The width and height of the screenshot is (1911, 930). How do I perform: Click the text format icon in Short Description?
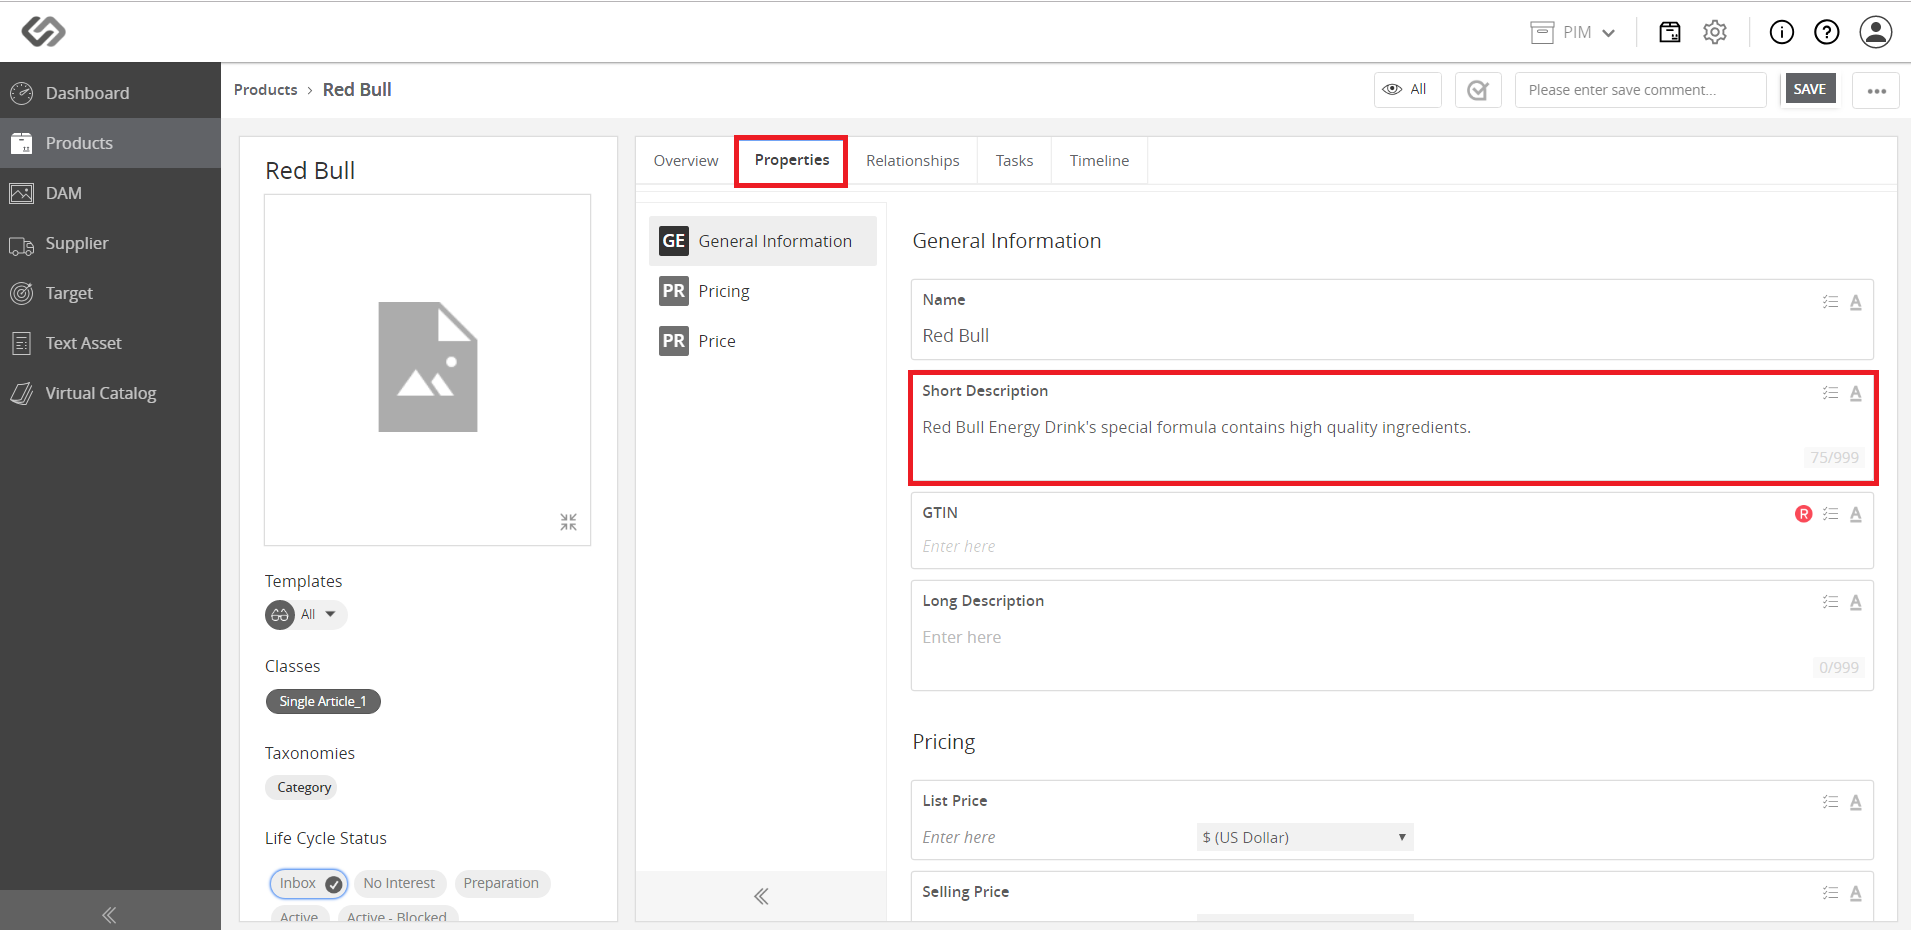tap(1856, 393)
